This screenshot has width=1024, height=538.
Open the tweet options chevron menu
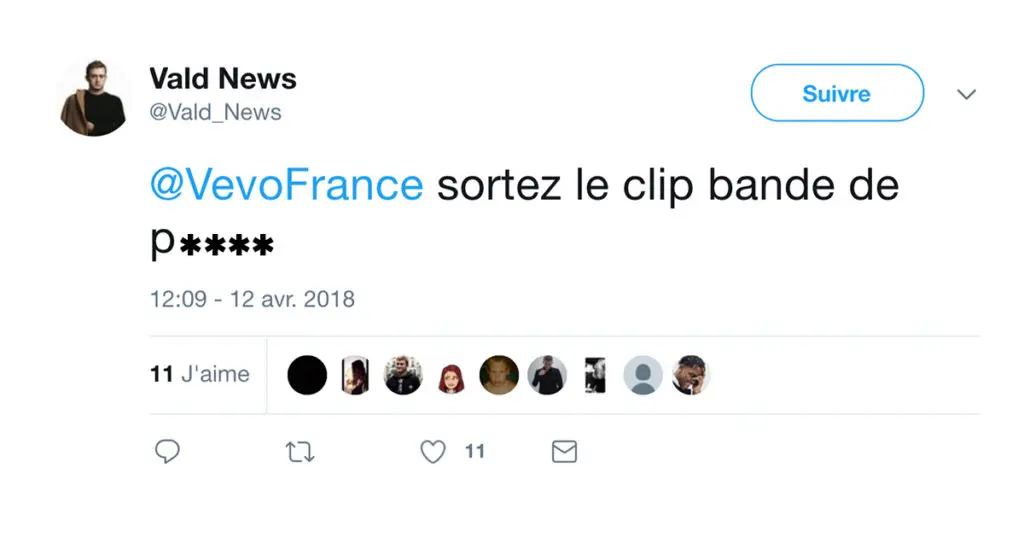click(967, 94)
